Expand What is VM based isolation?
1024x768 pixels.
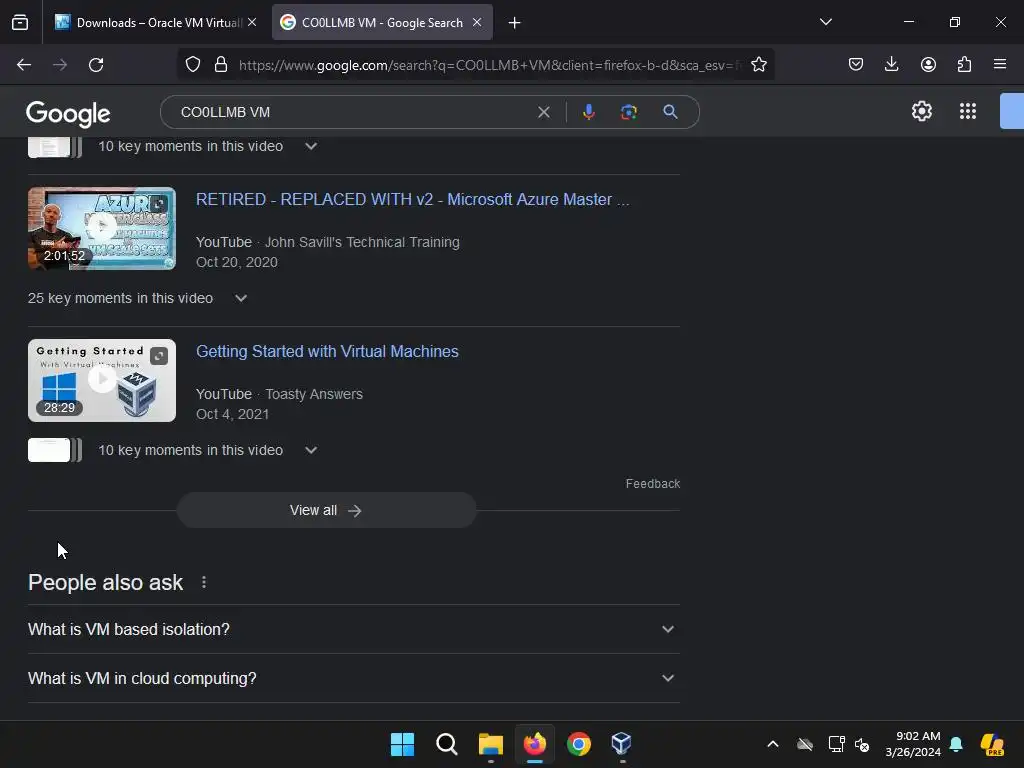tap(353, 629)
